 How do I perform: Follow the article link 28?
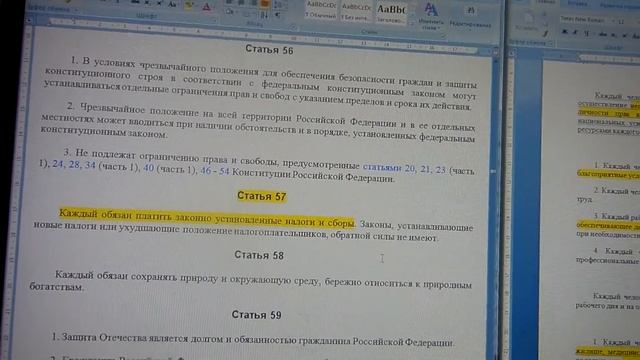click(x=74, y=164)
